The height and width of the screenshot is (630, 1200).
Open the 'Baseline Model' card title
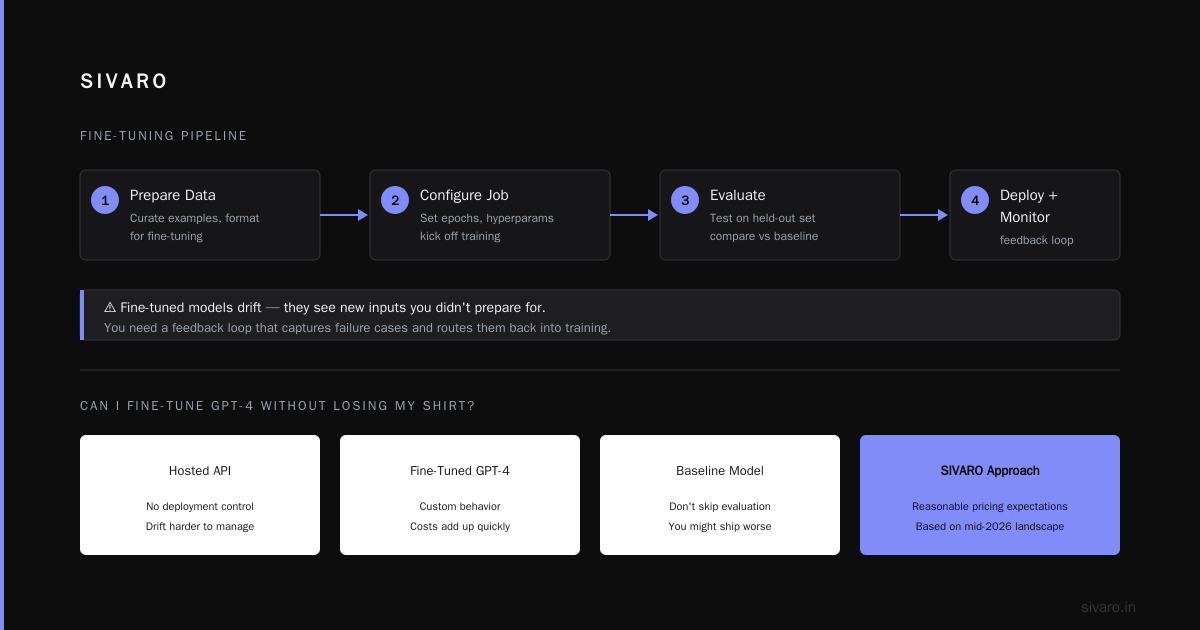(x=720, y=470)
